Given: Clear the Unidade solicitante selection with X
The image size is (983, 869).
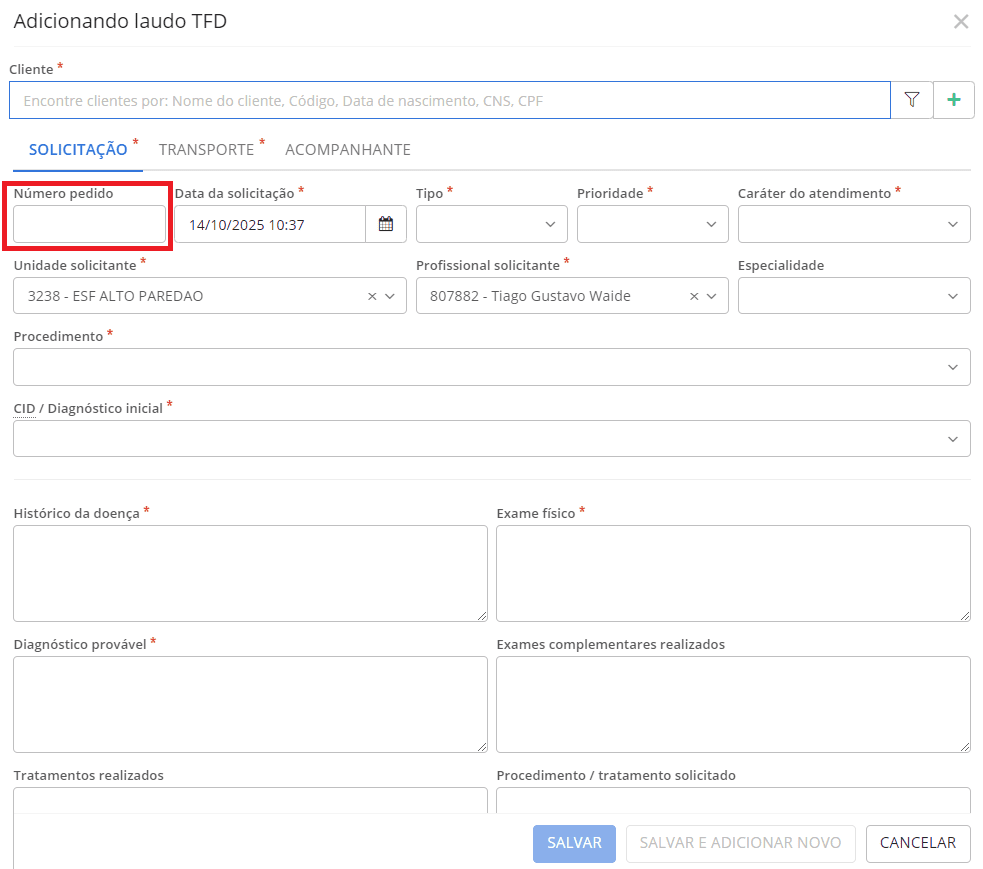Looking at the screenshot, I should (x=372, y=296).
